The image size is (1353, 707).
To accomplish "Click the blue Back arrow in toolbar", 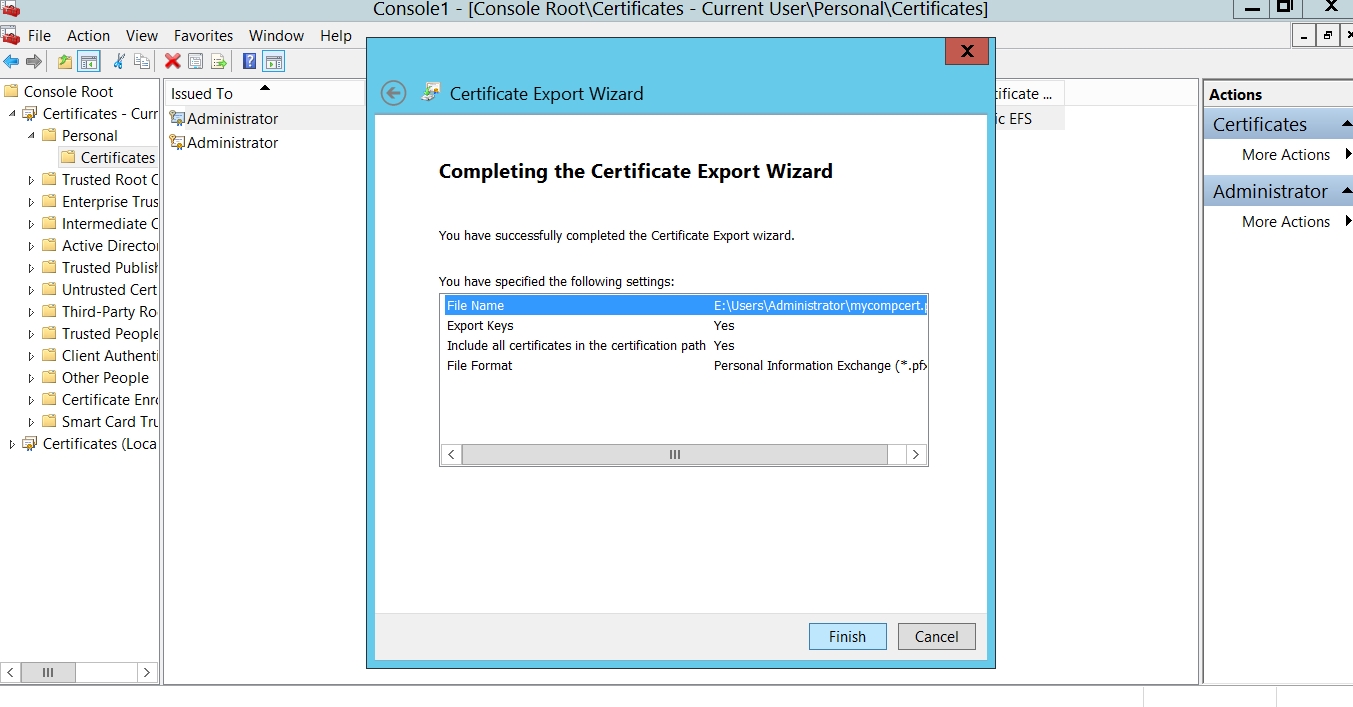I will pos(11,62).
